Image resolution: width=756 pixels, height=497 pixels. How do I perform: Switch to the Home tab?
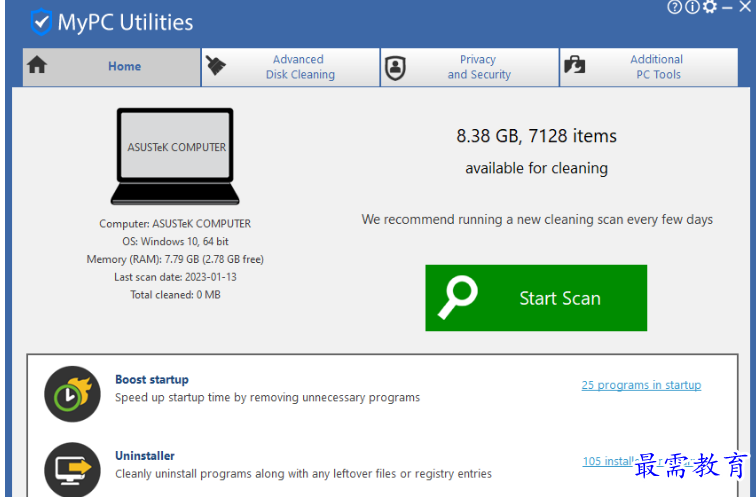111,67
